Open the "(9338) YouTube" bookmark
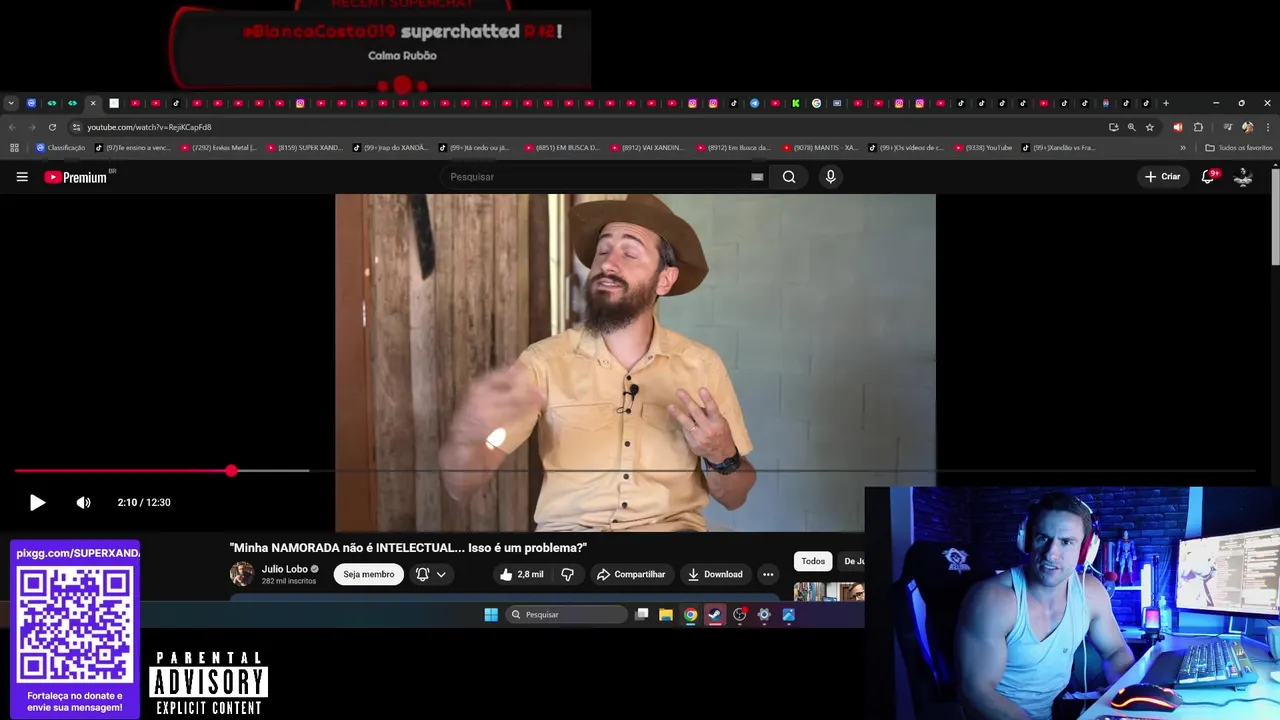Image resolution: width=1280 pixels, height=720 pixels. [983, 148]
